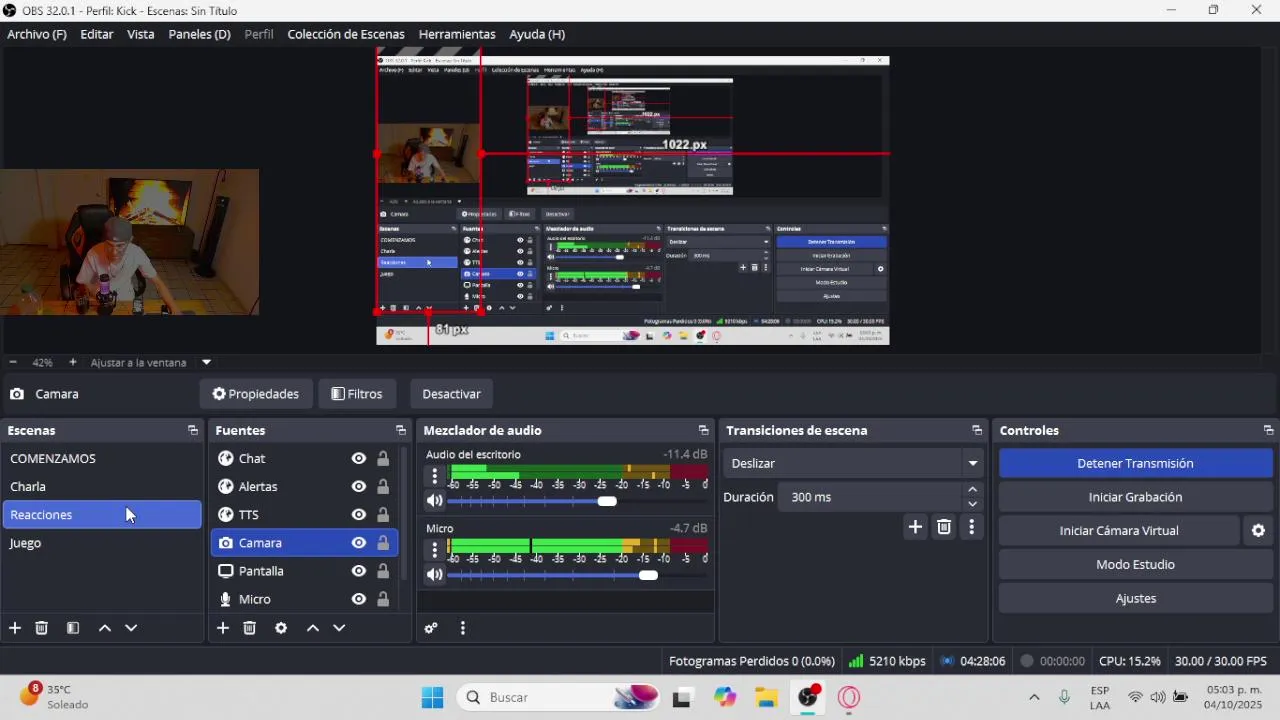Mute Micro channel speaker icon
Image resolution: width=1280 pixels, height=720 pixels.
point(434,575)
